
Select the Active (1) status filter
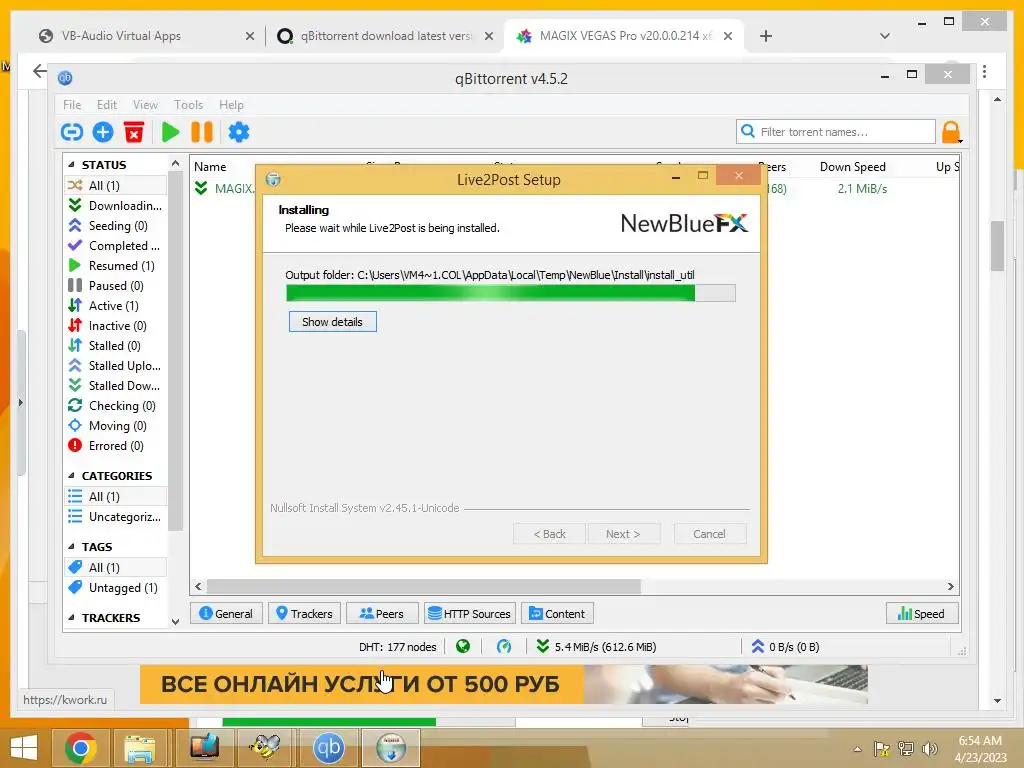coord(116,306)
